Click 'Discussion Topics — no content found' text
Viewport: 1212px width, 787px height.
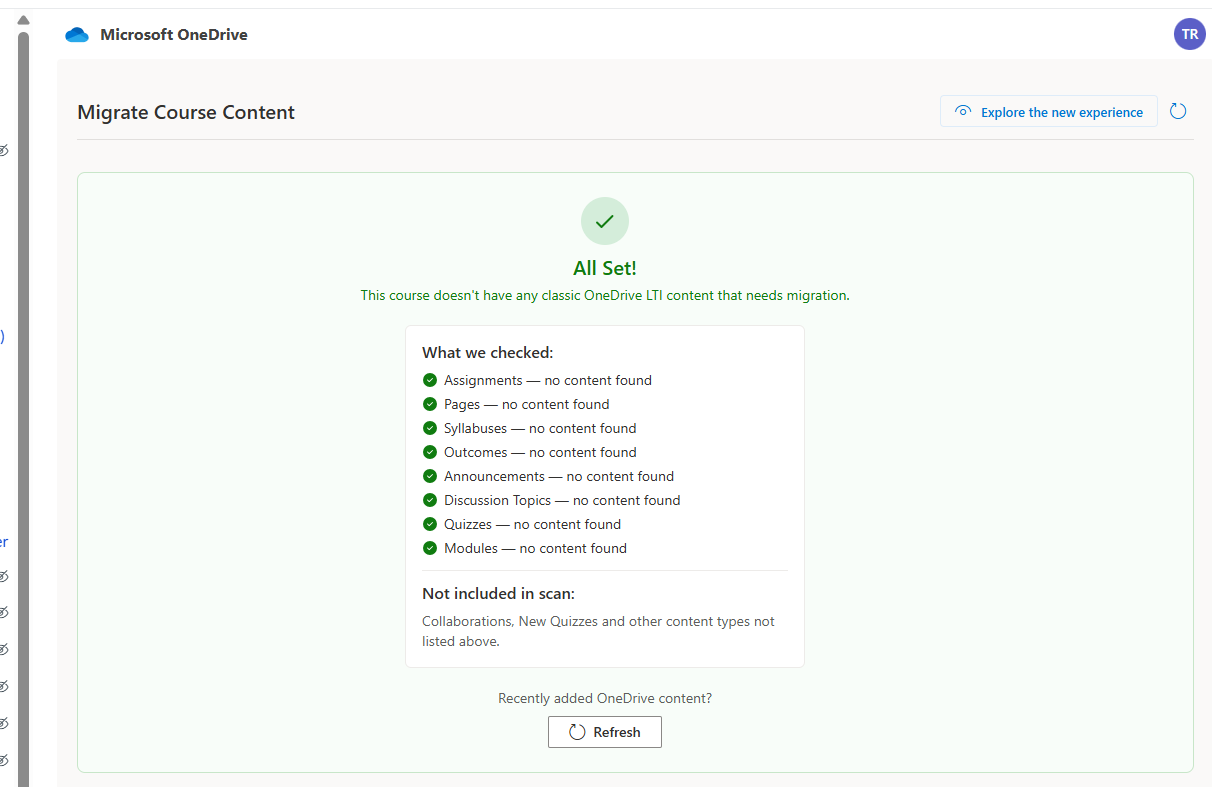point(562,500)
